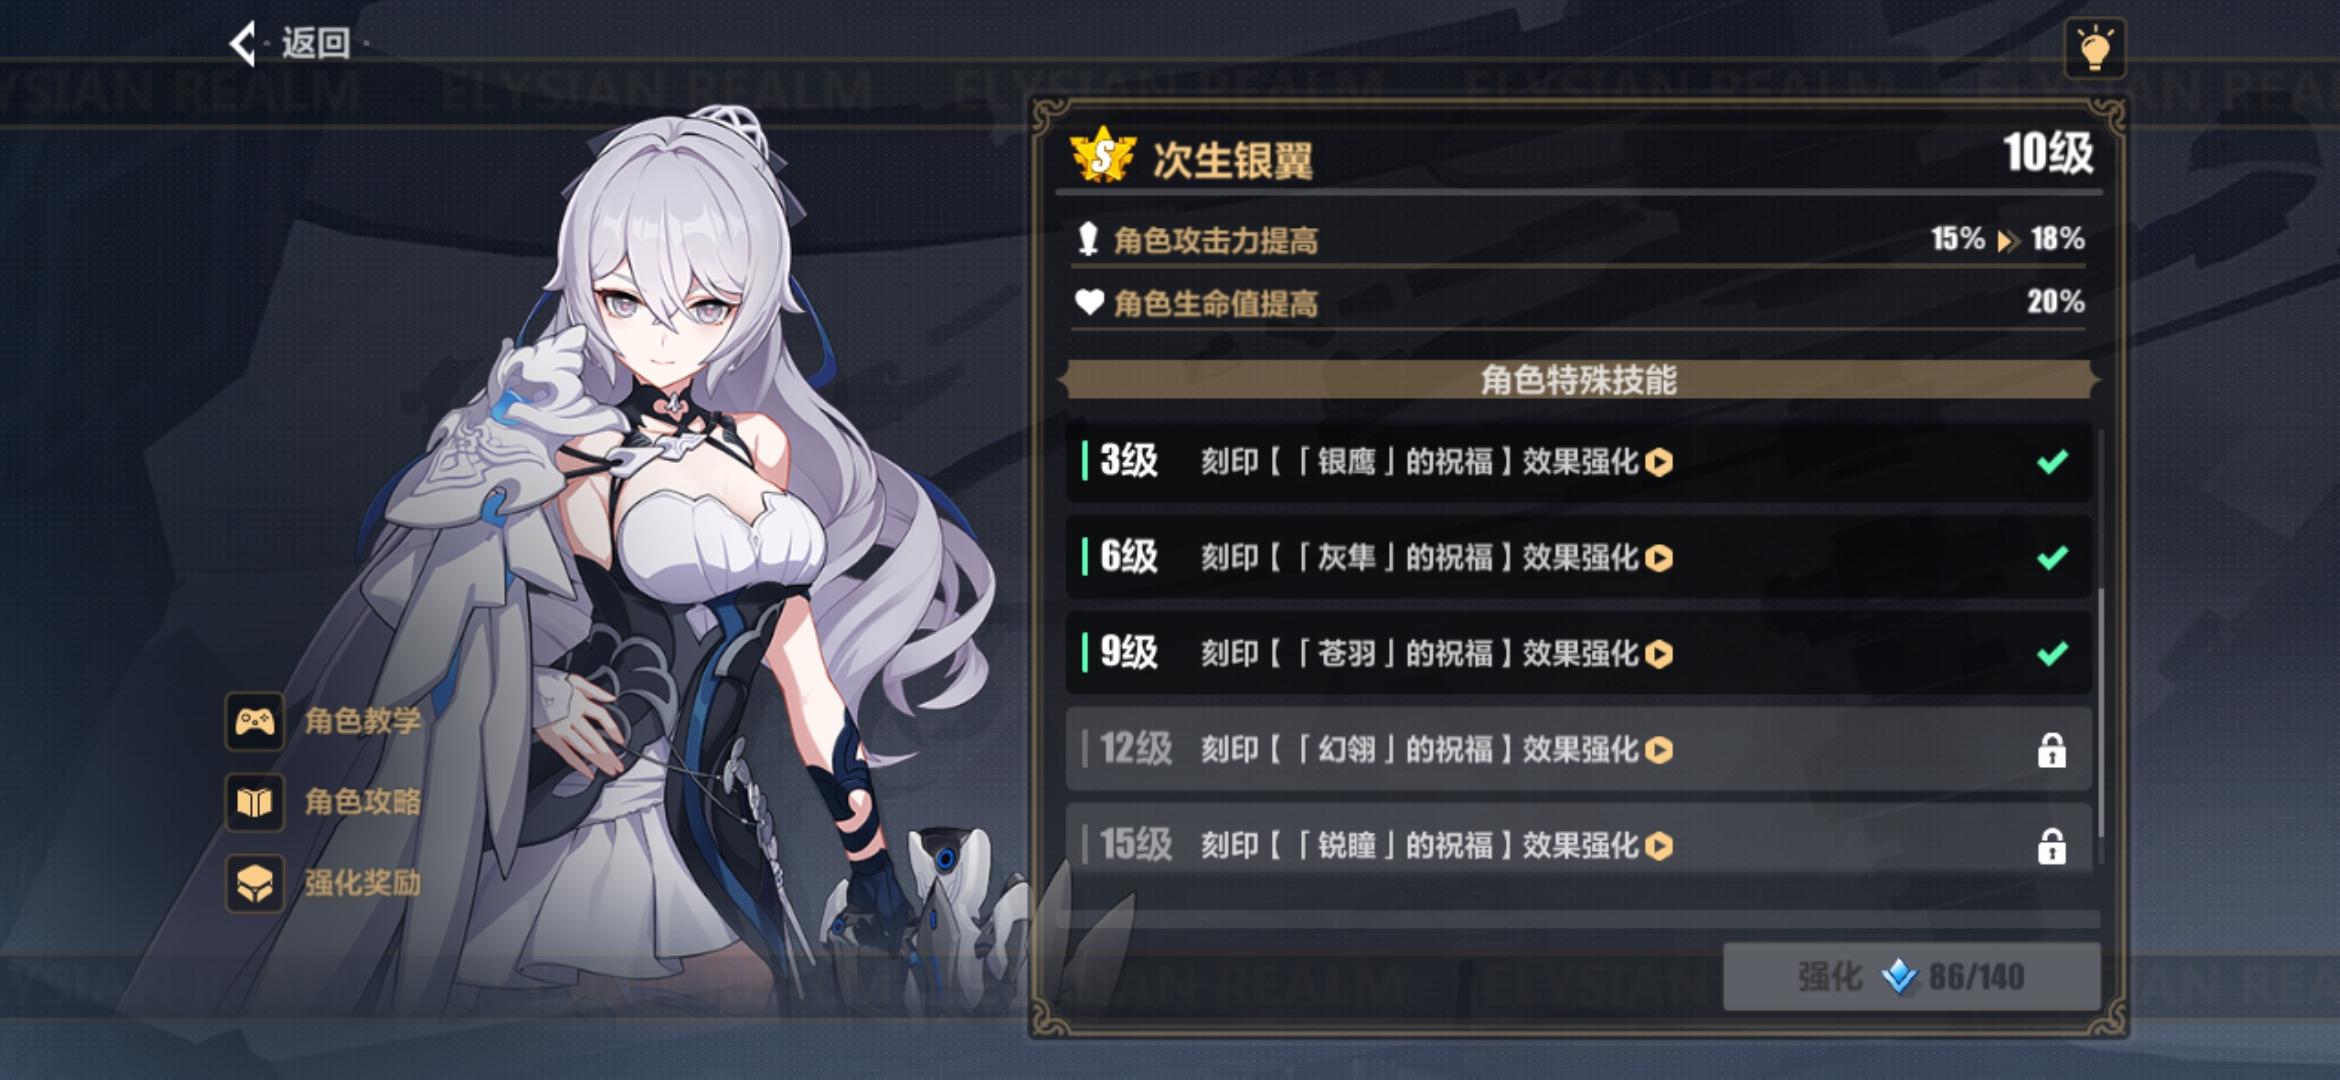Expand 「银鹰」的祝福 detail arrow
The width and height of the screenshot is (2340, 1080).
(1658, 462)
